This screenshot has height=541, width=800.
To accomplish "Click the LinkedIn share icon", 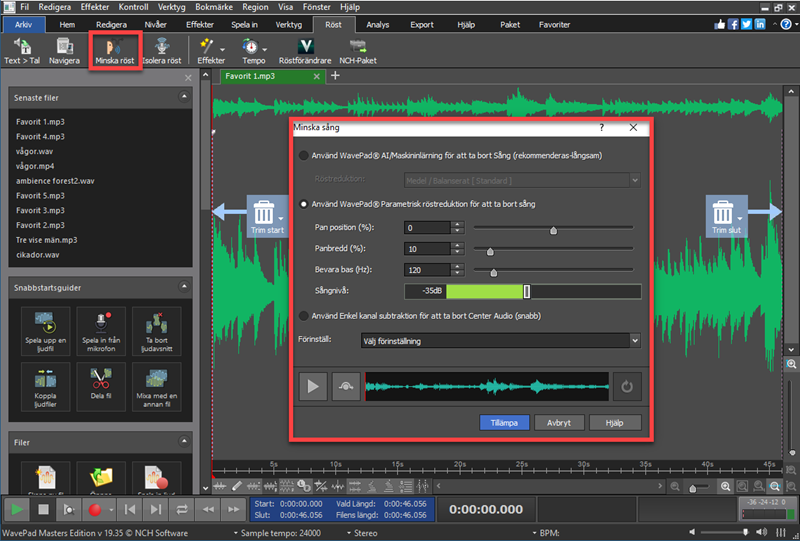I will click(x=760, y=24).
